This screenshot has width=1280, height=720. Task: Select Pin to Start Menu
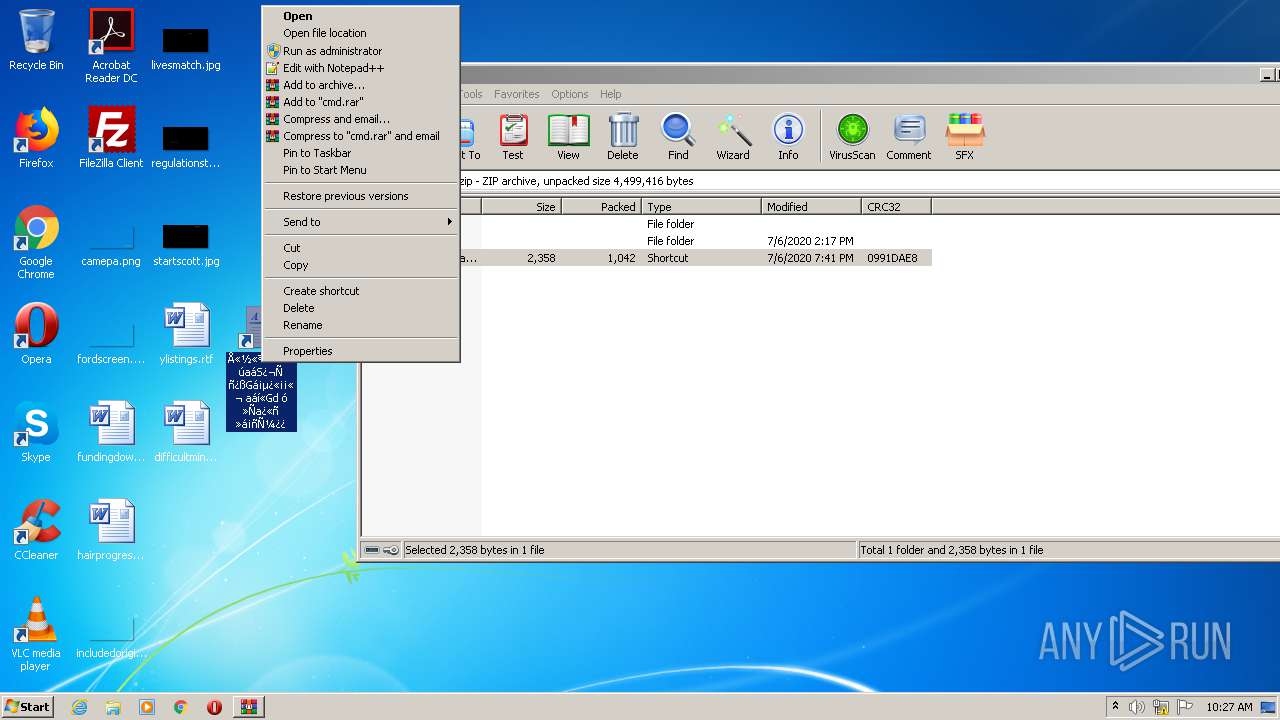(360, 170)
